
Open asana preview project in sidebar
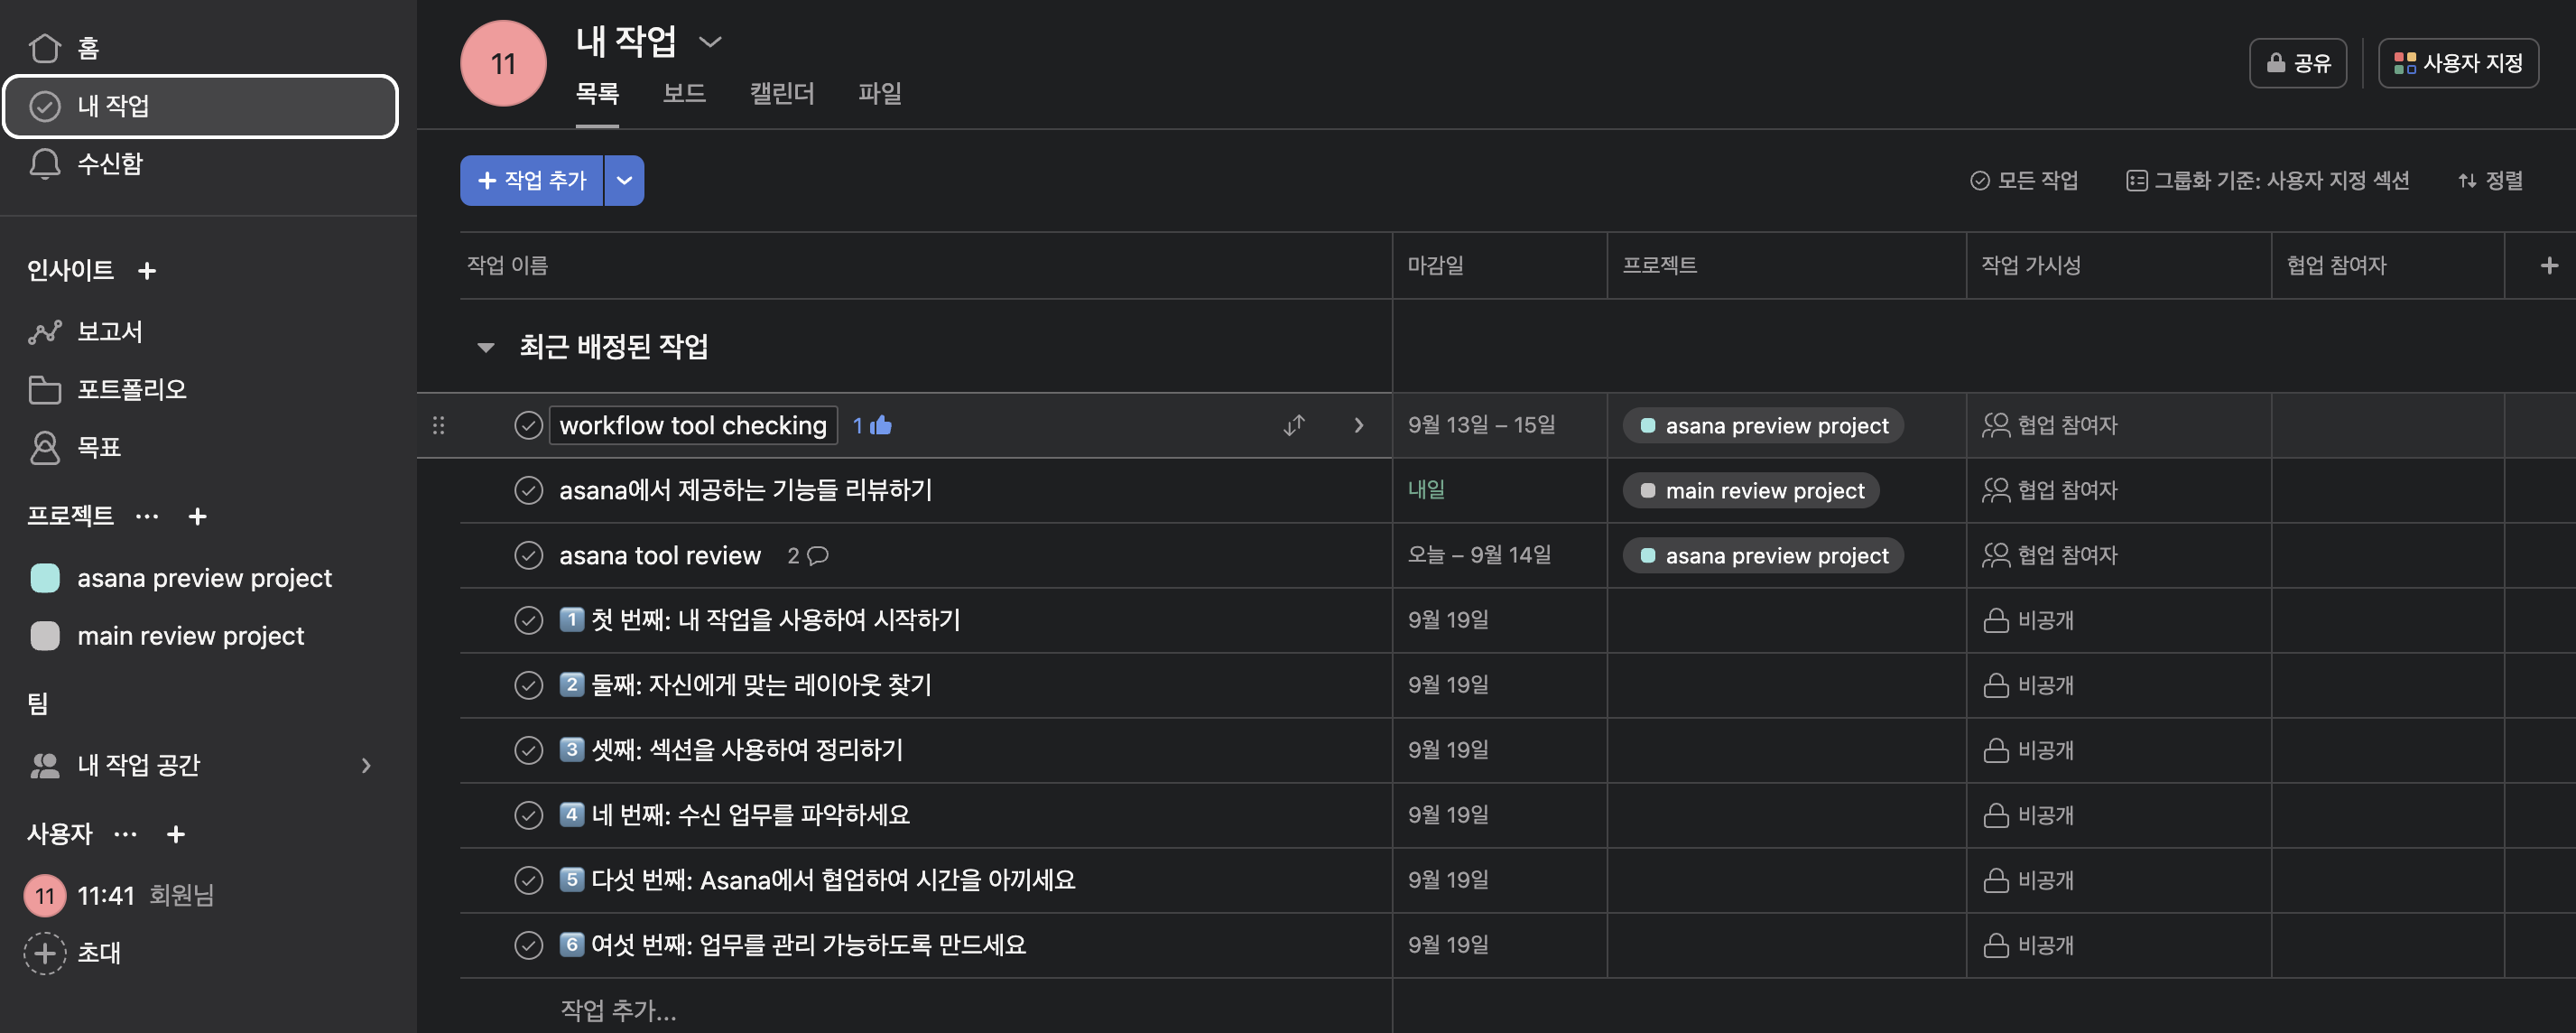204,578
